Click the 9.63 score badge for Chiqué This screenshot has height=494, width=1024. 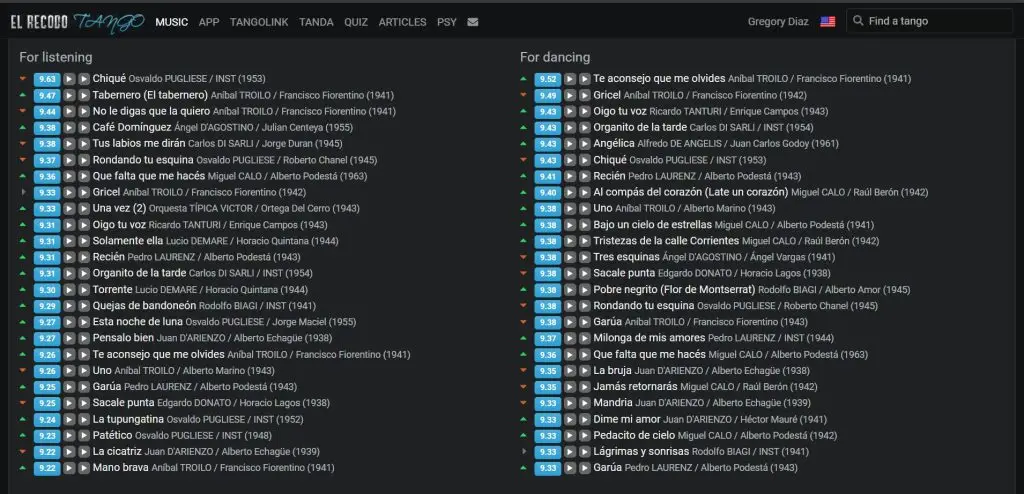tap(47, 79)
